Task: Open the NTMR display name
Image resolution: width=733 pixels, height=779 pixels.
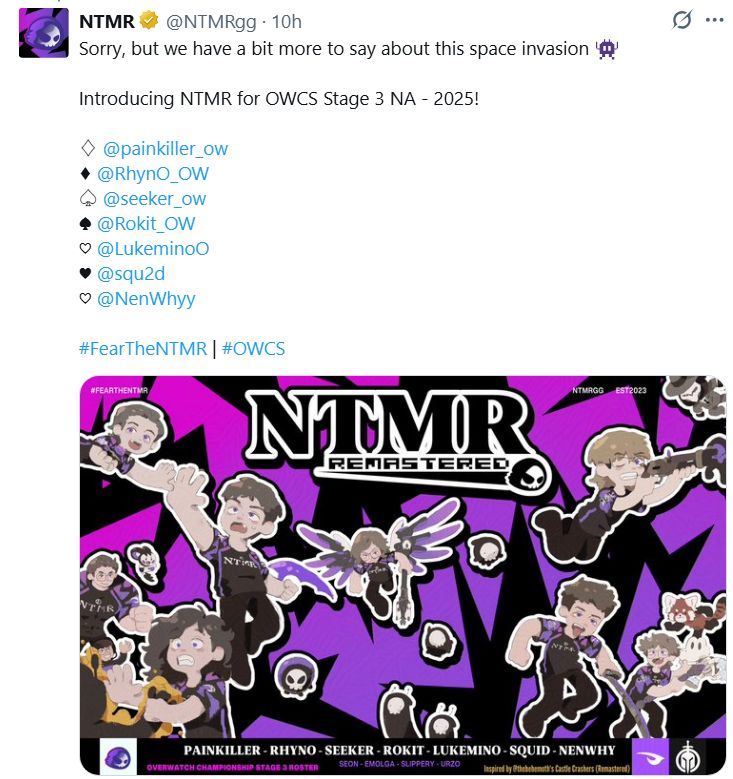Action: tap(107, 21)
